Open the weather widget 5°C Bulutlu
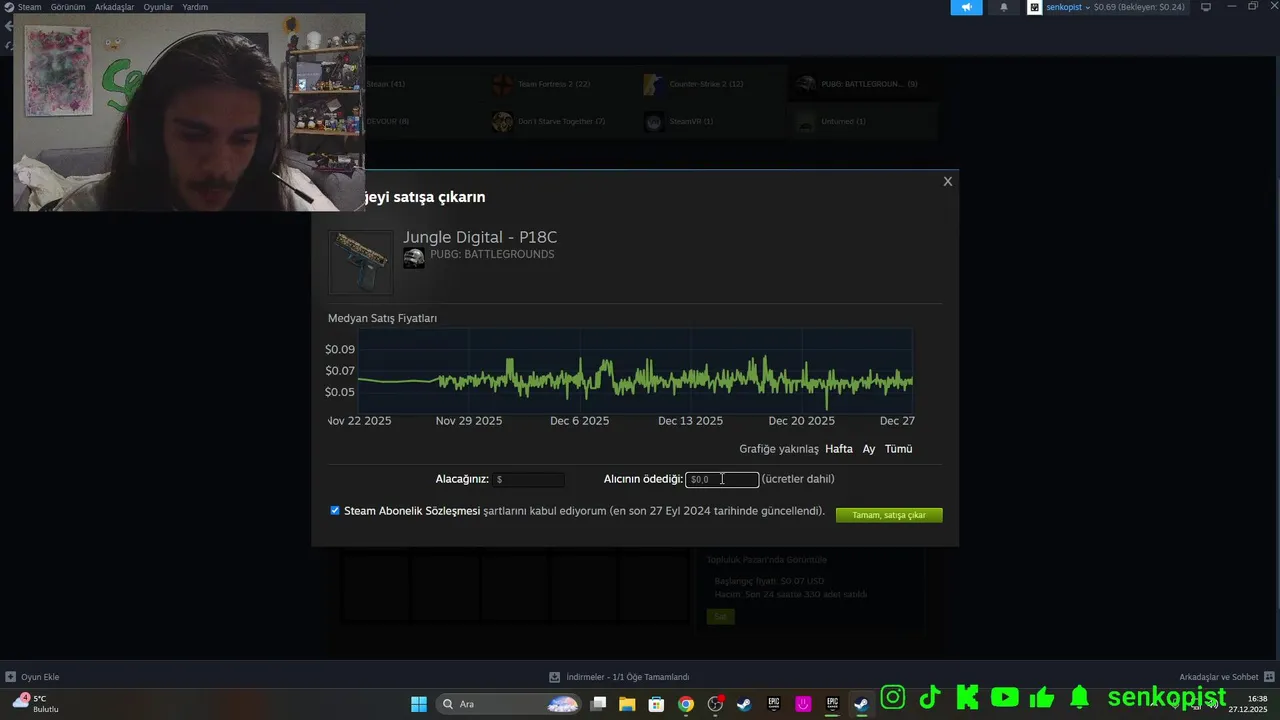This screenshot has width=1280, height=720. [36, 704]
